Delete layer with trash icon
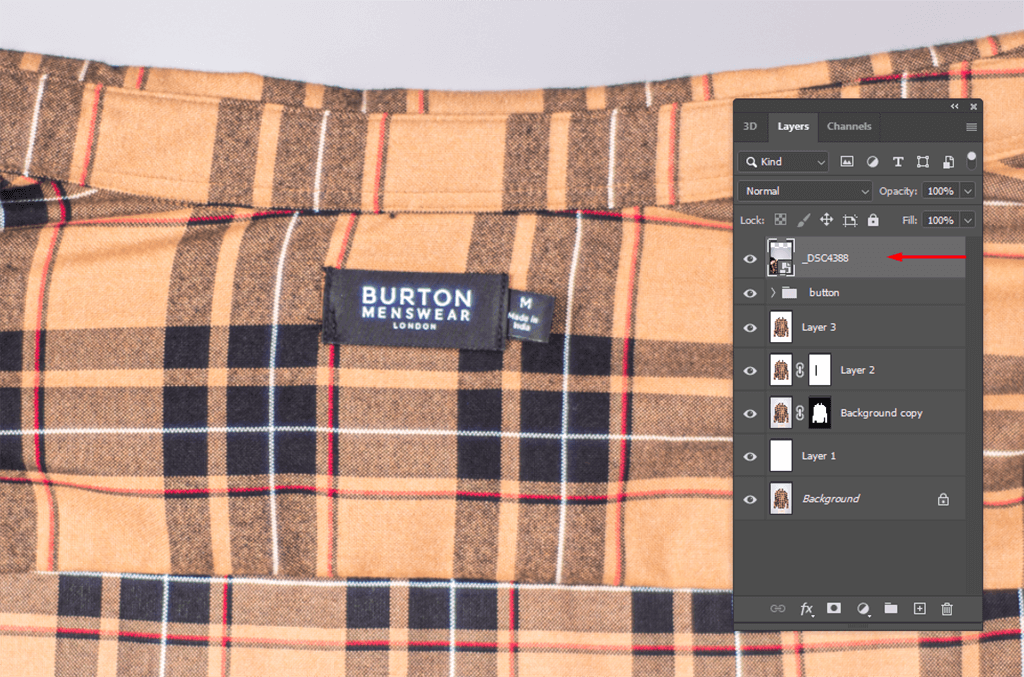Image resolution: width=1024 pixels, height=677 pixels. 947,608
